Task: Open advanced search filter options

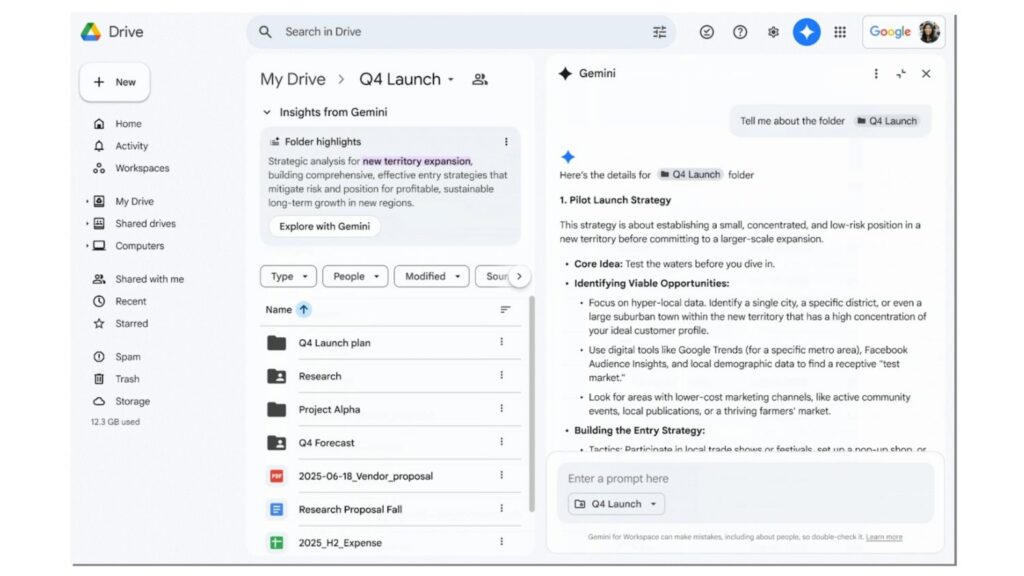Action: pyautogui.click(x=659, y=31)
